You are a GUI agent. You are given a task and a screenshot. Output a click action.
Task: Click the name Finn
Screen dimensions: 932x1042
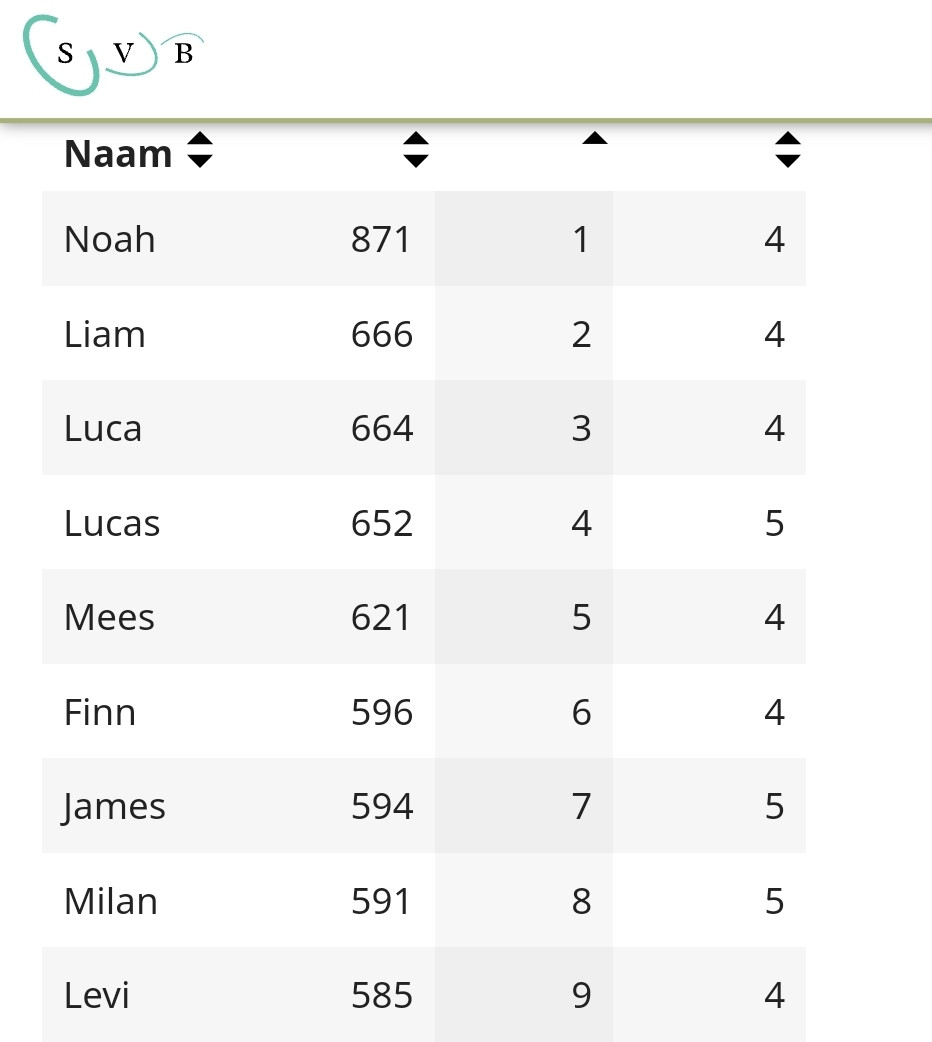click(100, 712)
